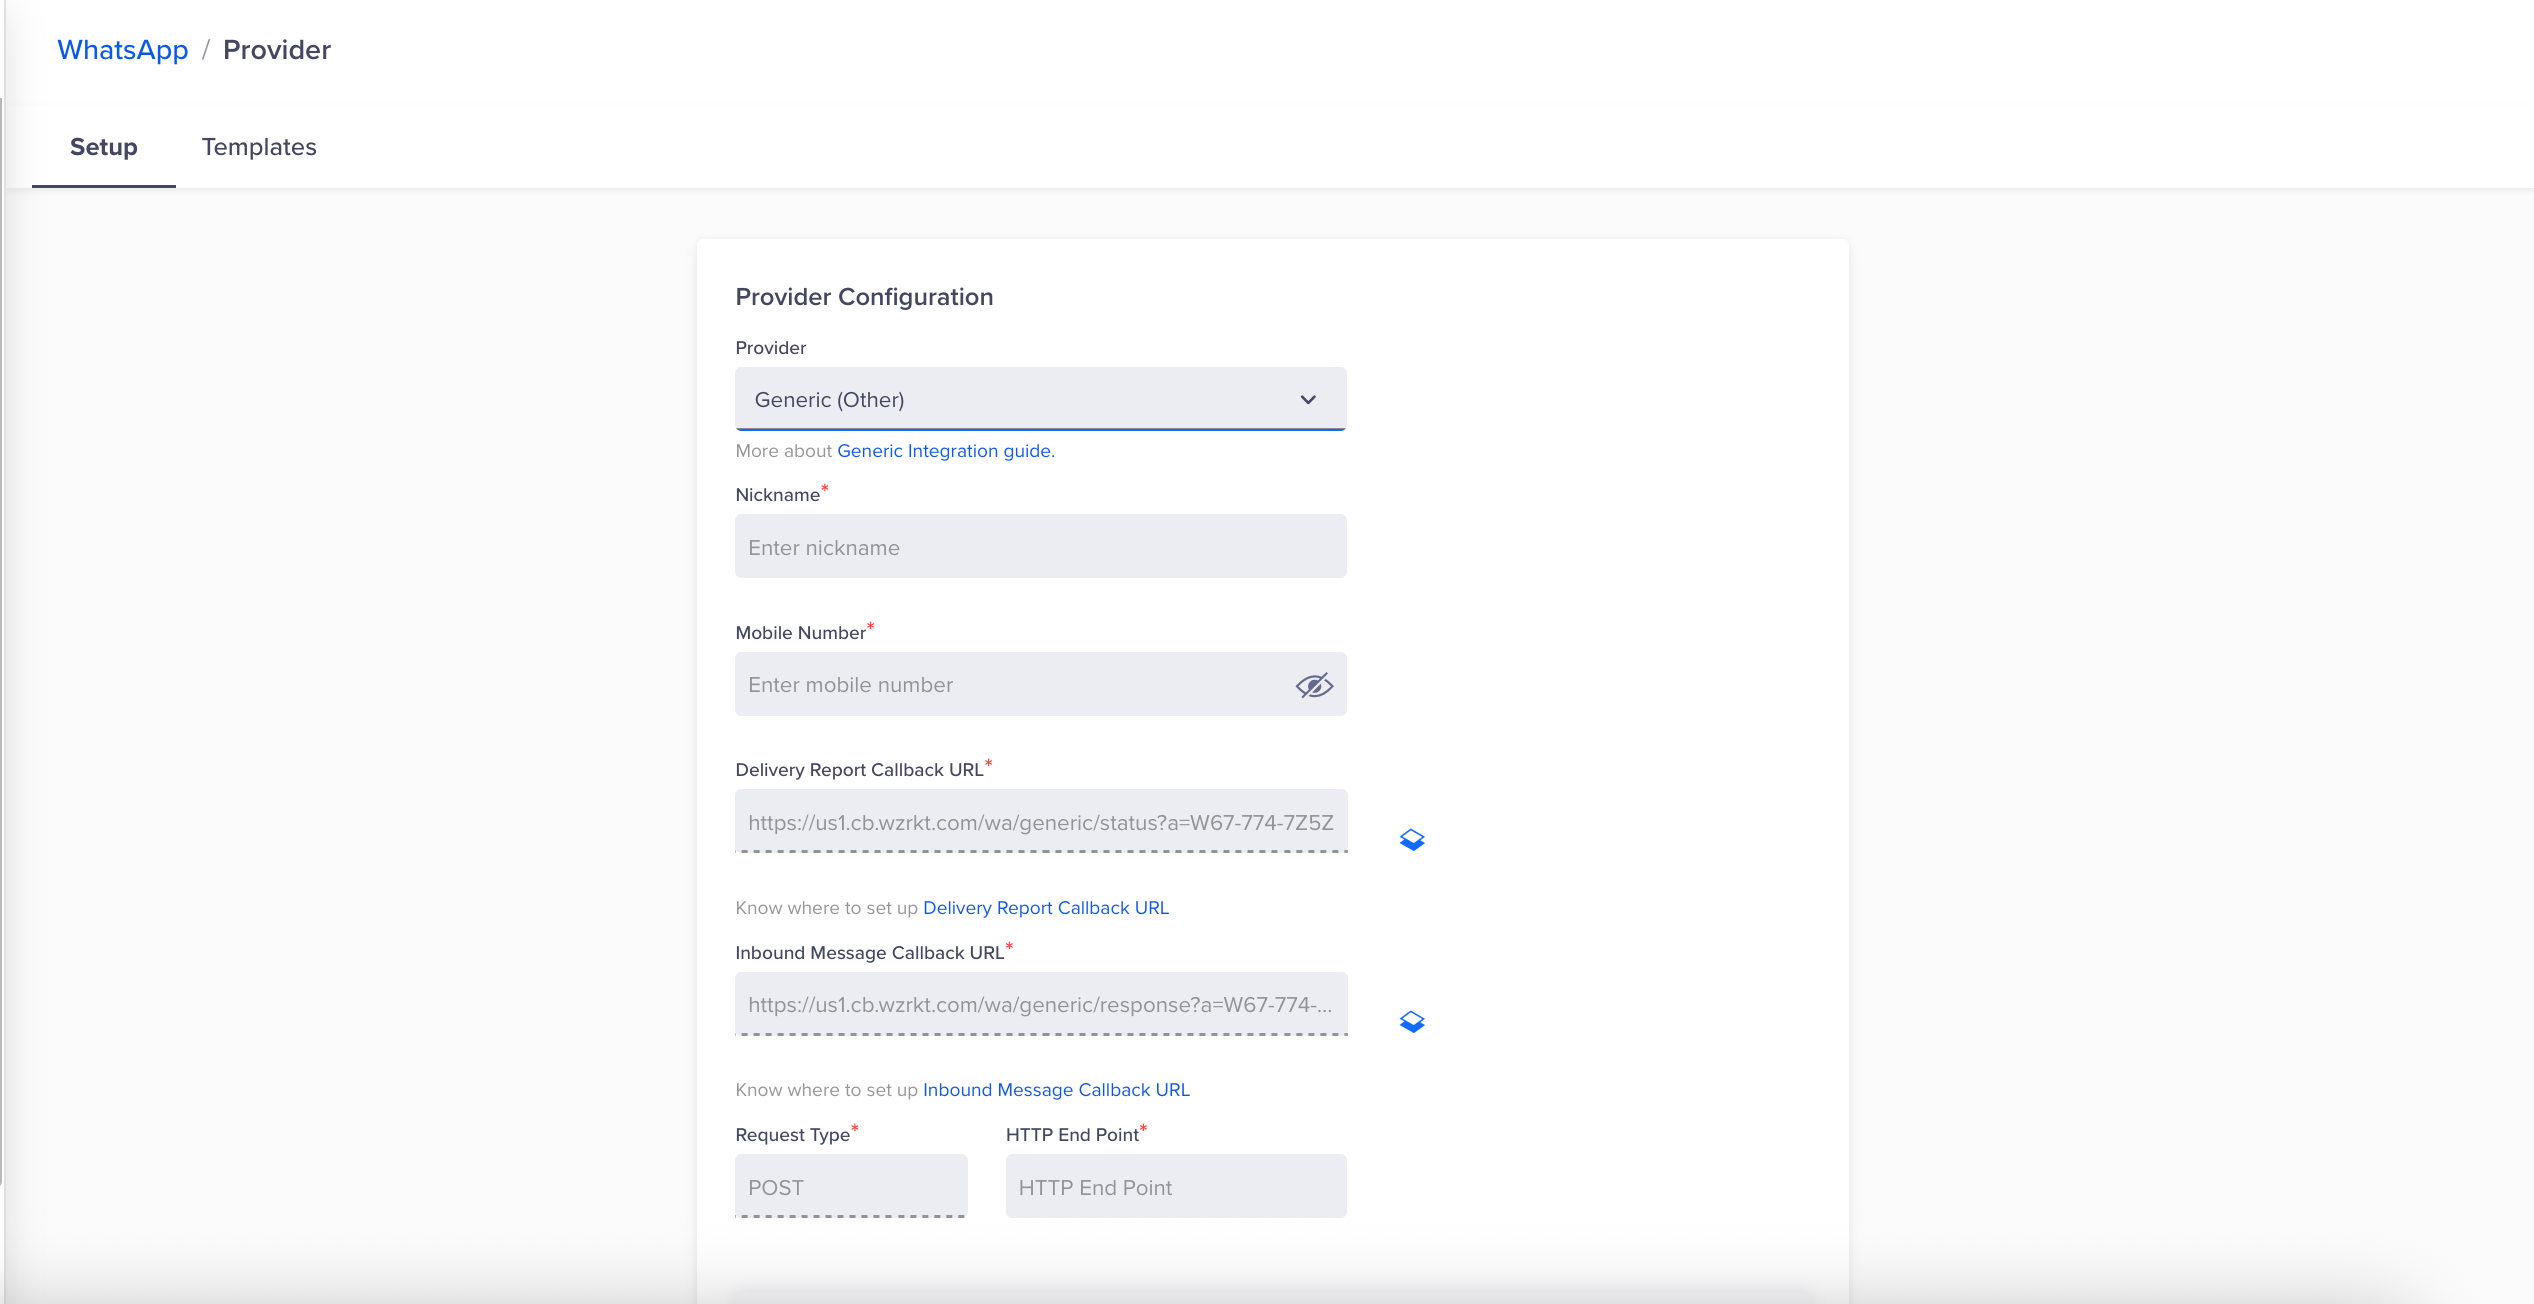The image size is (2534, 1304).
Task: Click the Enter nickname field
Action: click(1040, 547)
